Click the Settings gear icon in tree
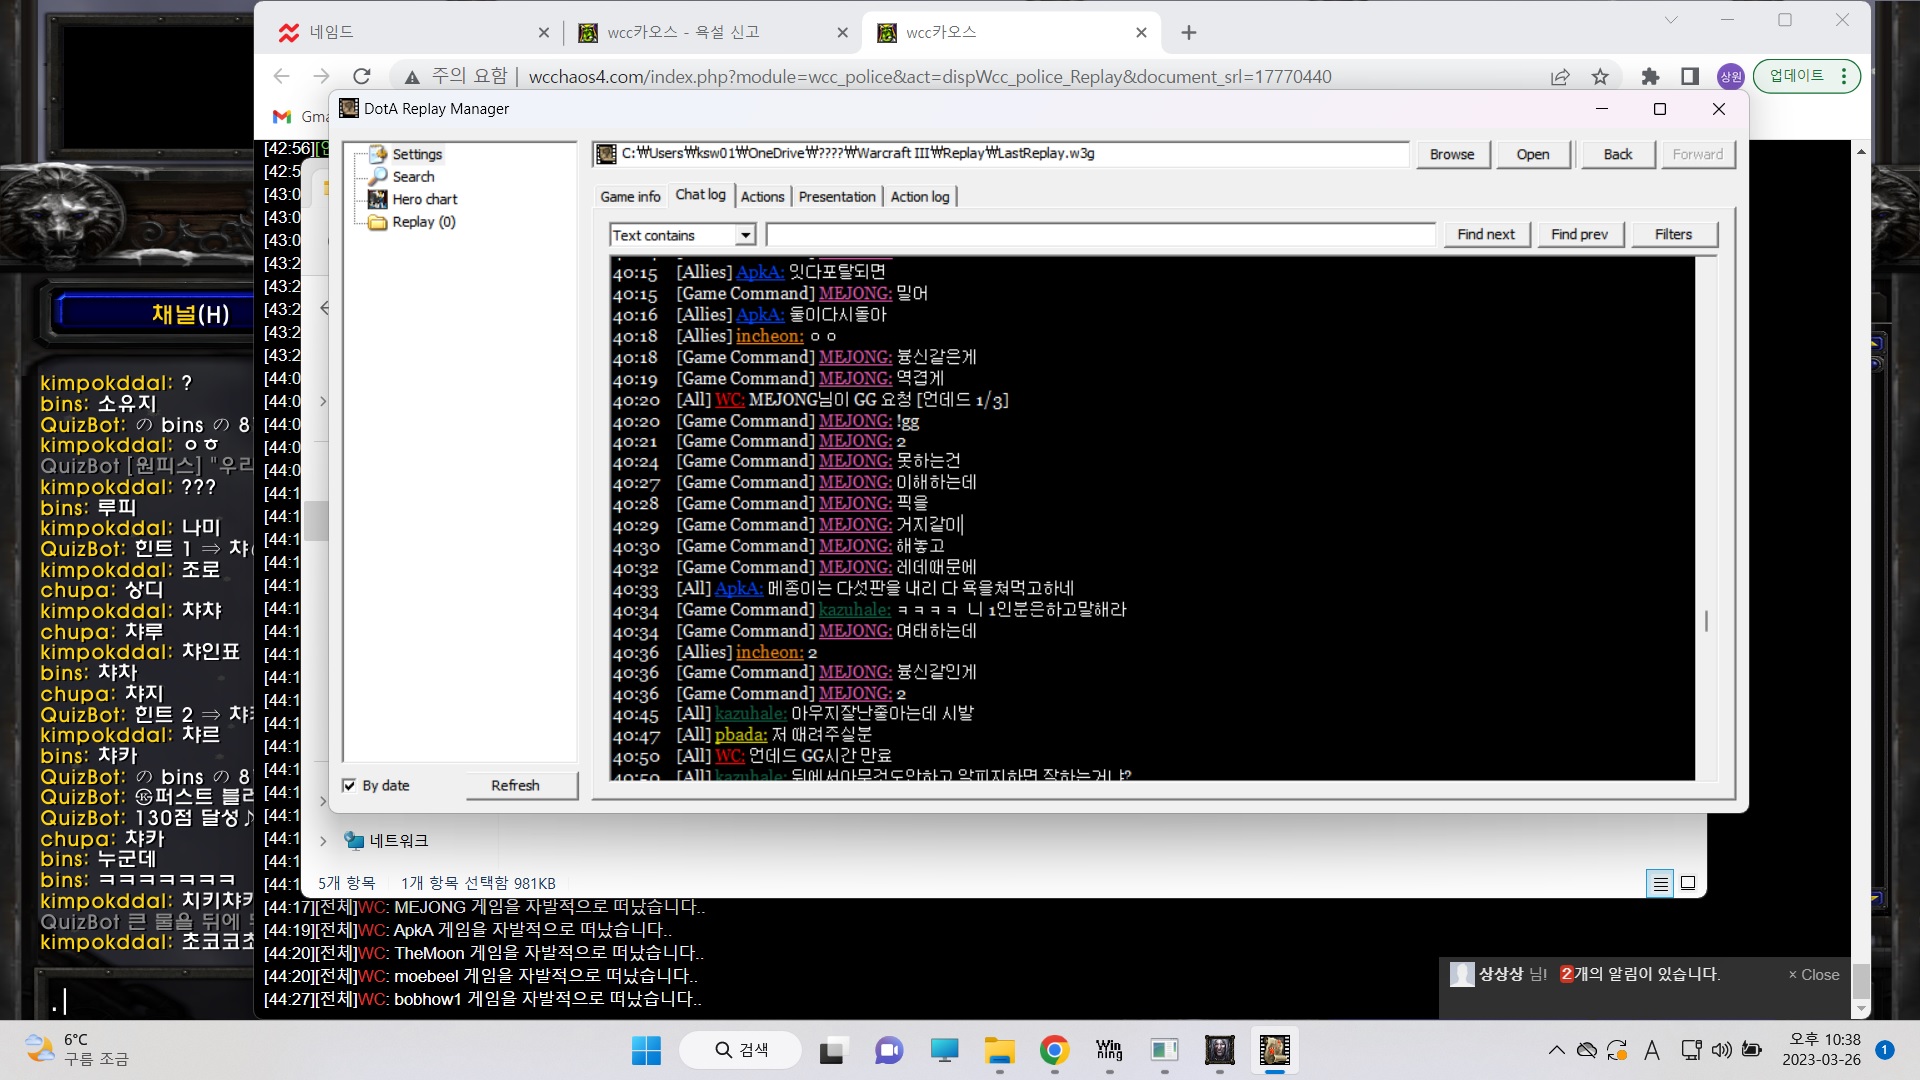The image size is (1920, 1080). 378,154
